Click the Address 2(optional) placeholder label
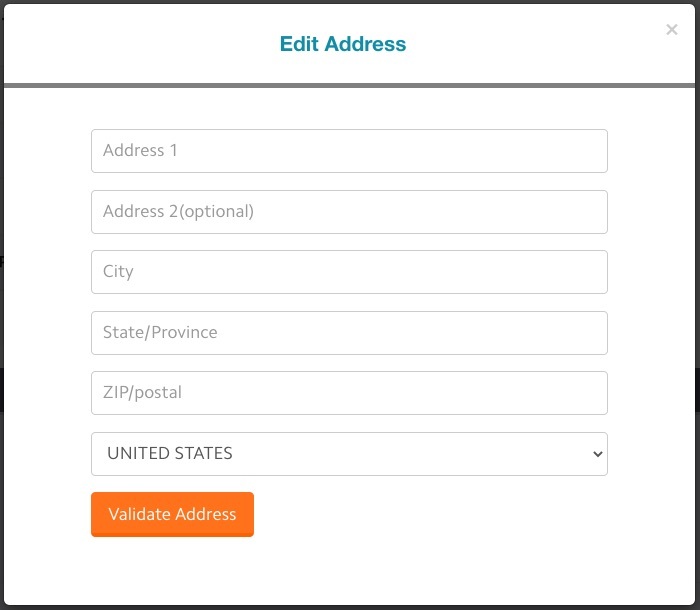The image size is (700, 610). 178,211
